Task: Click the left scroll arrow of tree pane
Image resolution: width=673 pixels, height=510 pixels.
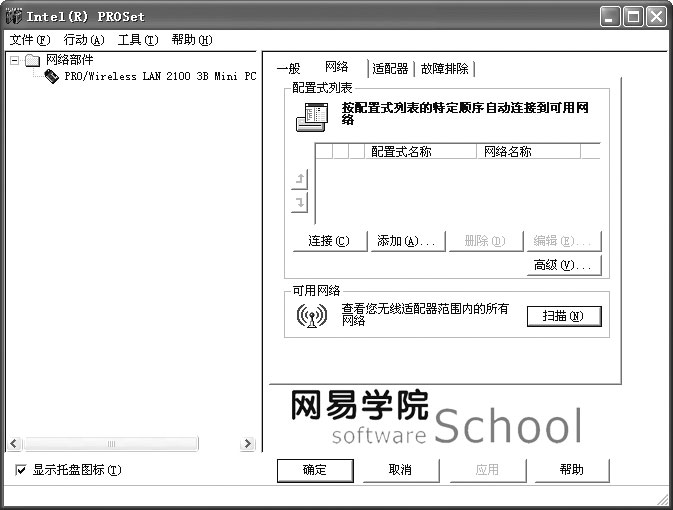Action: tap(14, 443)
